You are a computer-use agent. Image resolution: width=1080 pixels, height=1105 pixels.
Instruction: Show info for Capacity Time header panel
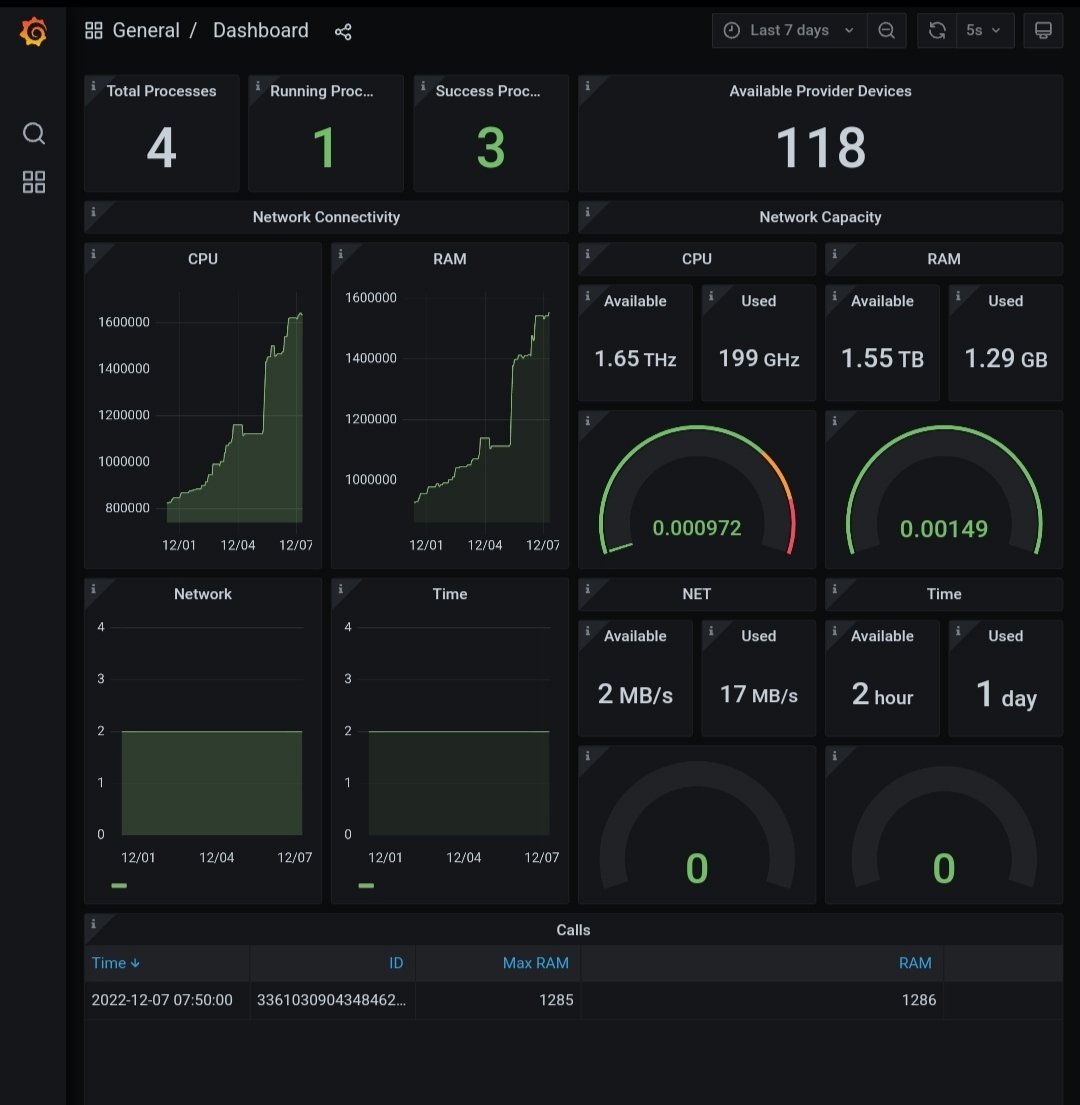834,588
